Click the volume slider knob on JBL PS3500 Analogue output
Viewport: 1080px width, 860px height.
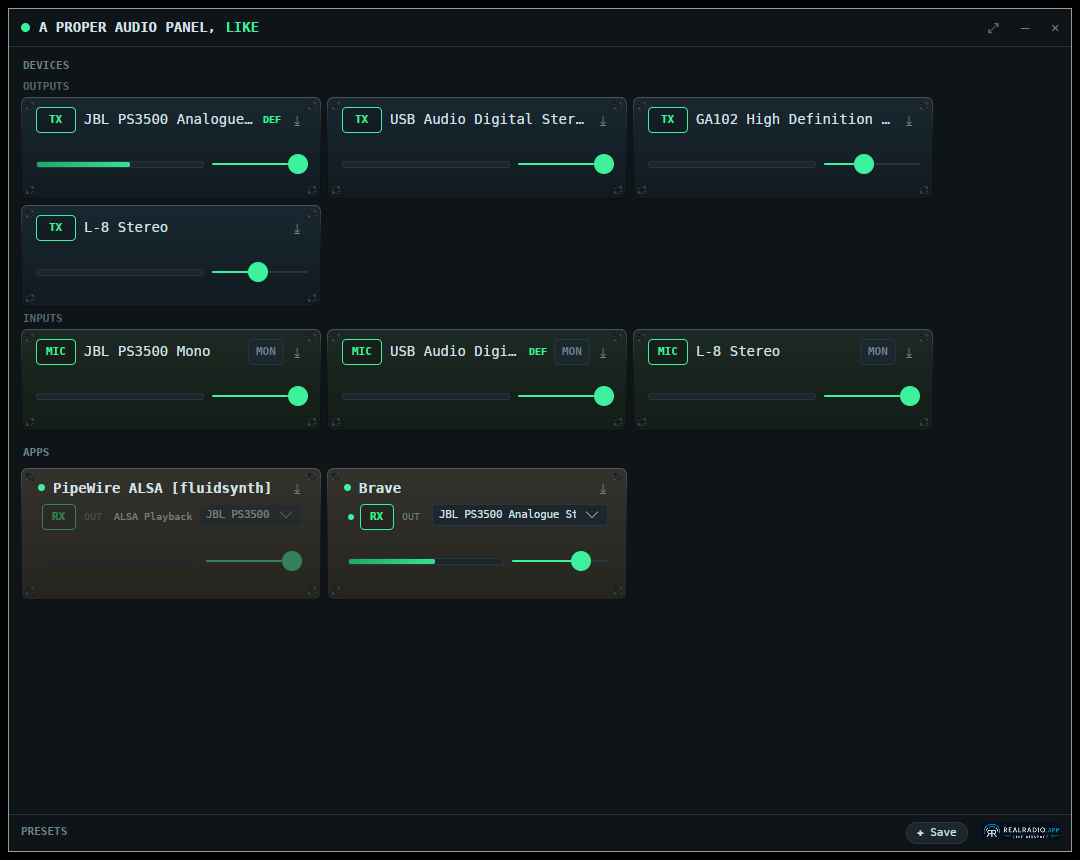click(x=298, y=164)
